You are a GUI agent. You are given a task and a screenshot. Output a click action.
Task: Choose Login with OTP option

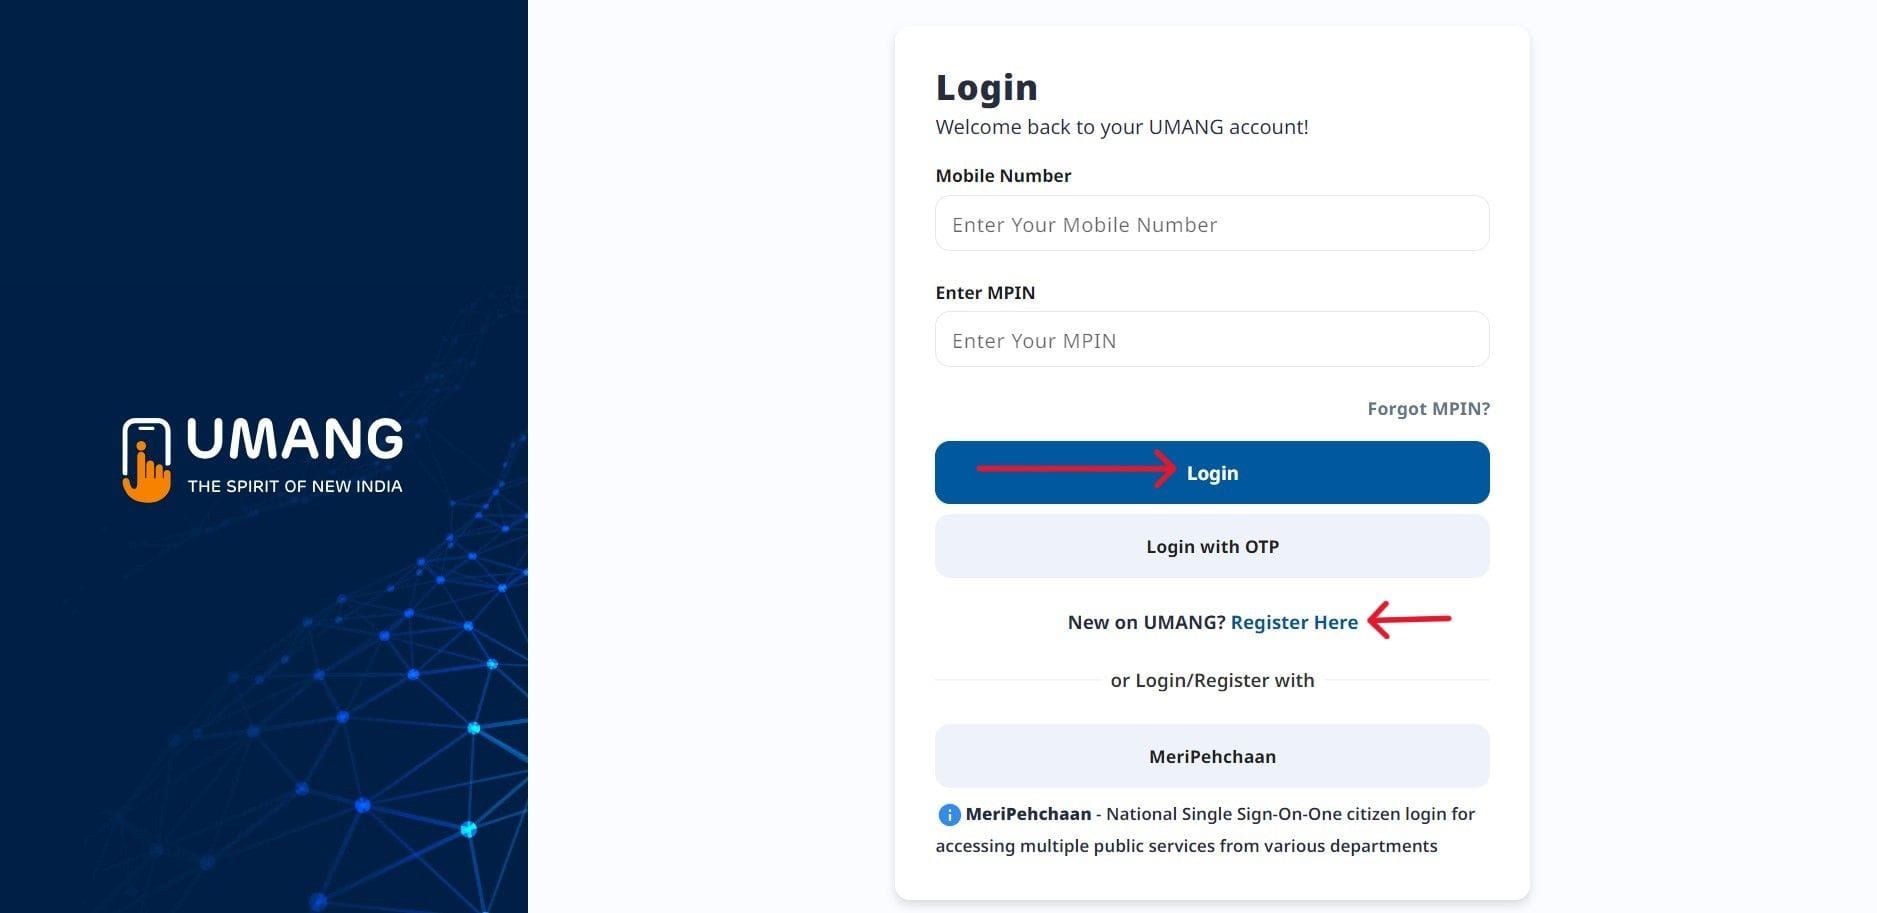click(1211, 546)
